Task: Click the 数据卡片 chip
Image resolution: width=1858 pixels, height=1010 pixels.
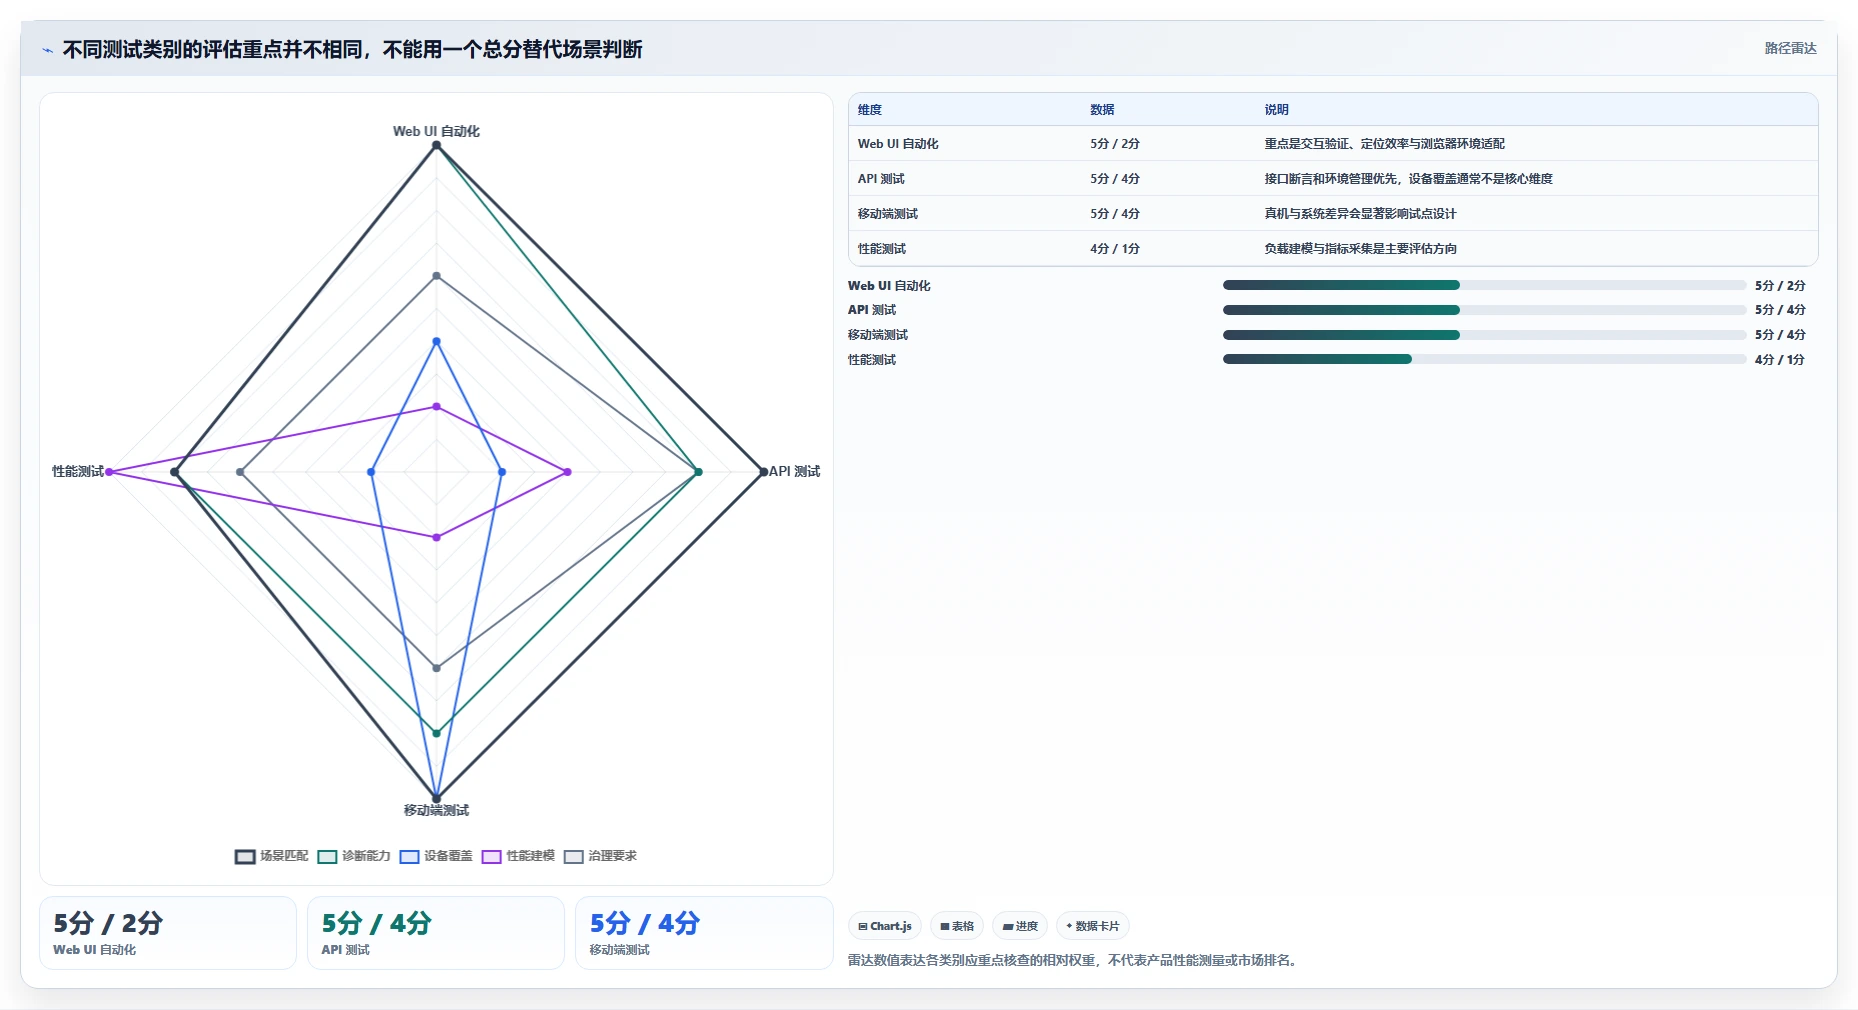Action: [1093, 926]
